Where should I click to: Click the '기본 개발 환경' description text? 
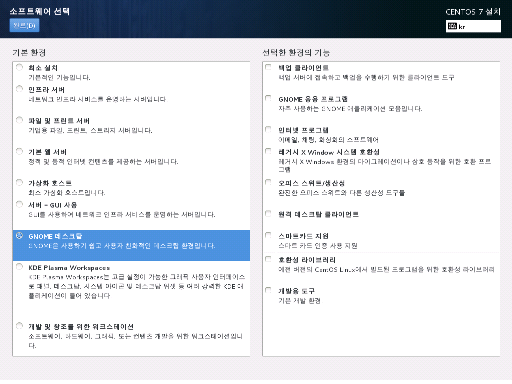click(x=299, y=301)
